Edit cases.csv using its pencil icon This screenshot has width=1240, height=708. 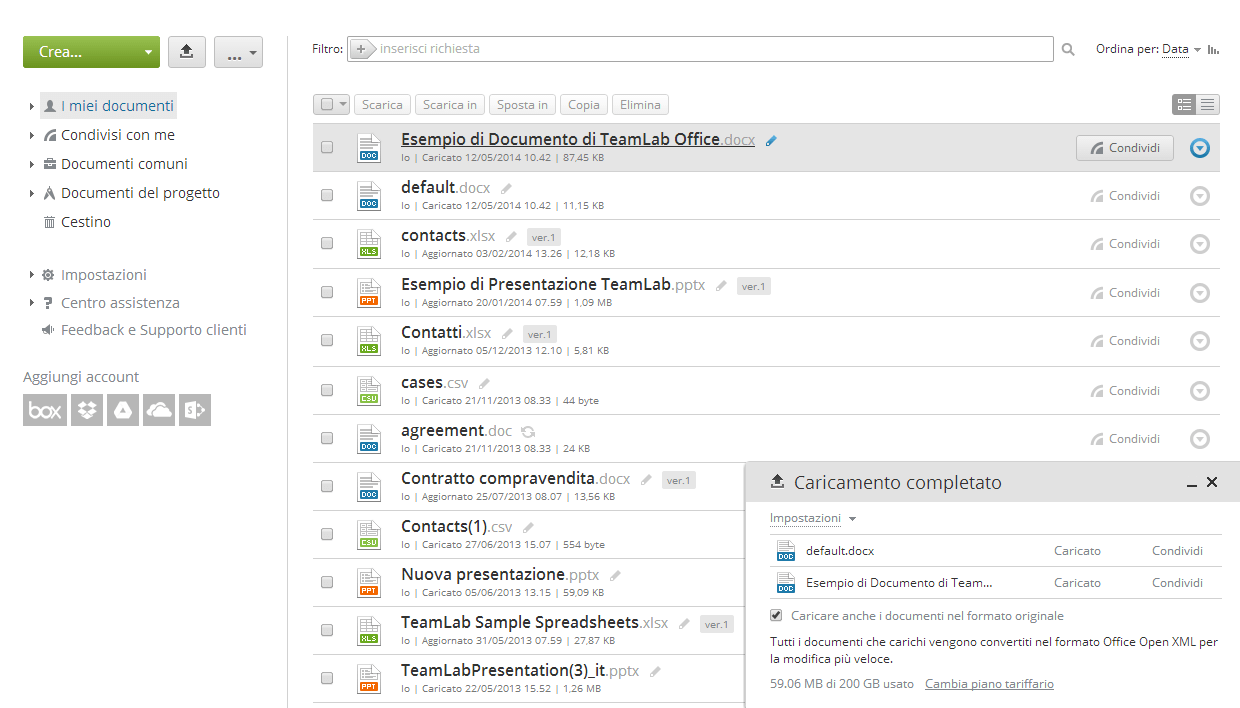click(x=485, y=383)
